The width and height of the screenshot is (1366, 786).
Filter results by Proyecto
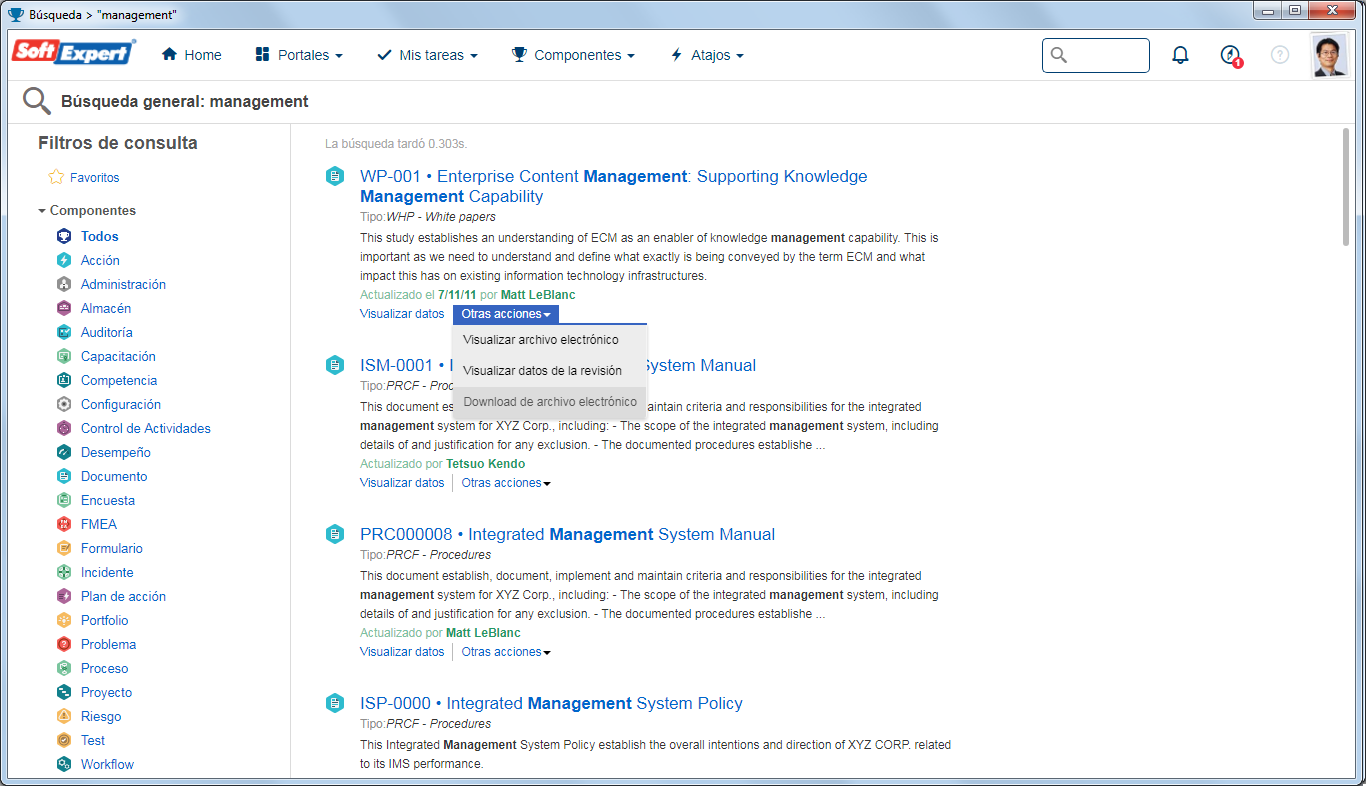pyautogui.click(x=106, y=692)
